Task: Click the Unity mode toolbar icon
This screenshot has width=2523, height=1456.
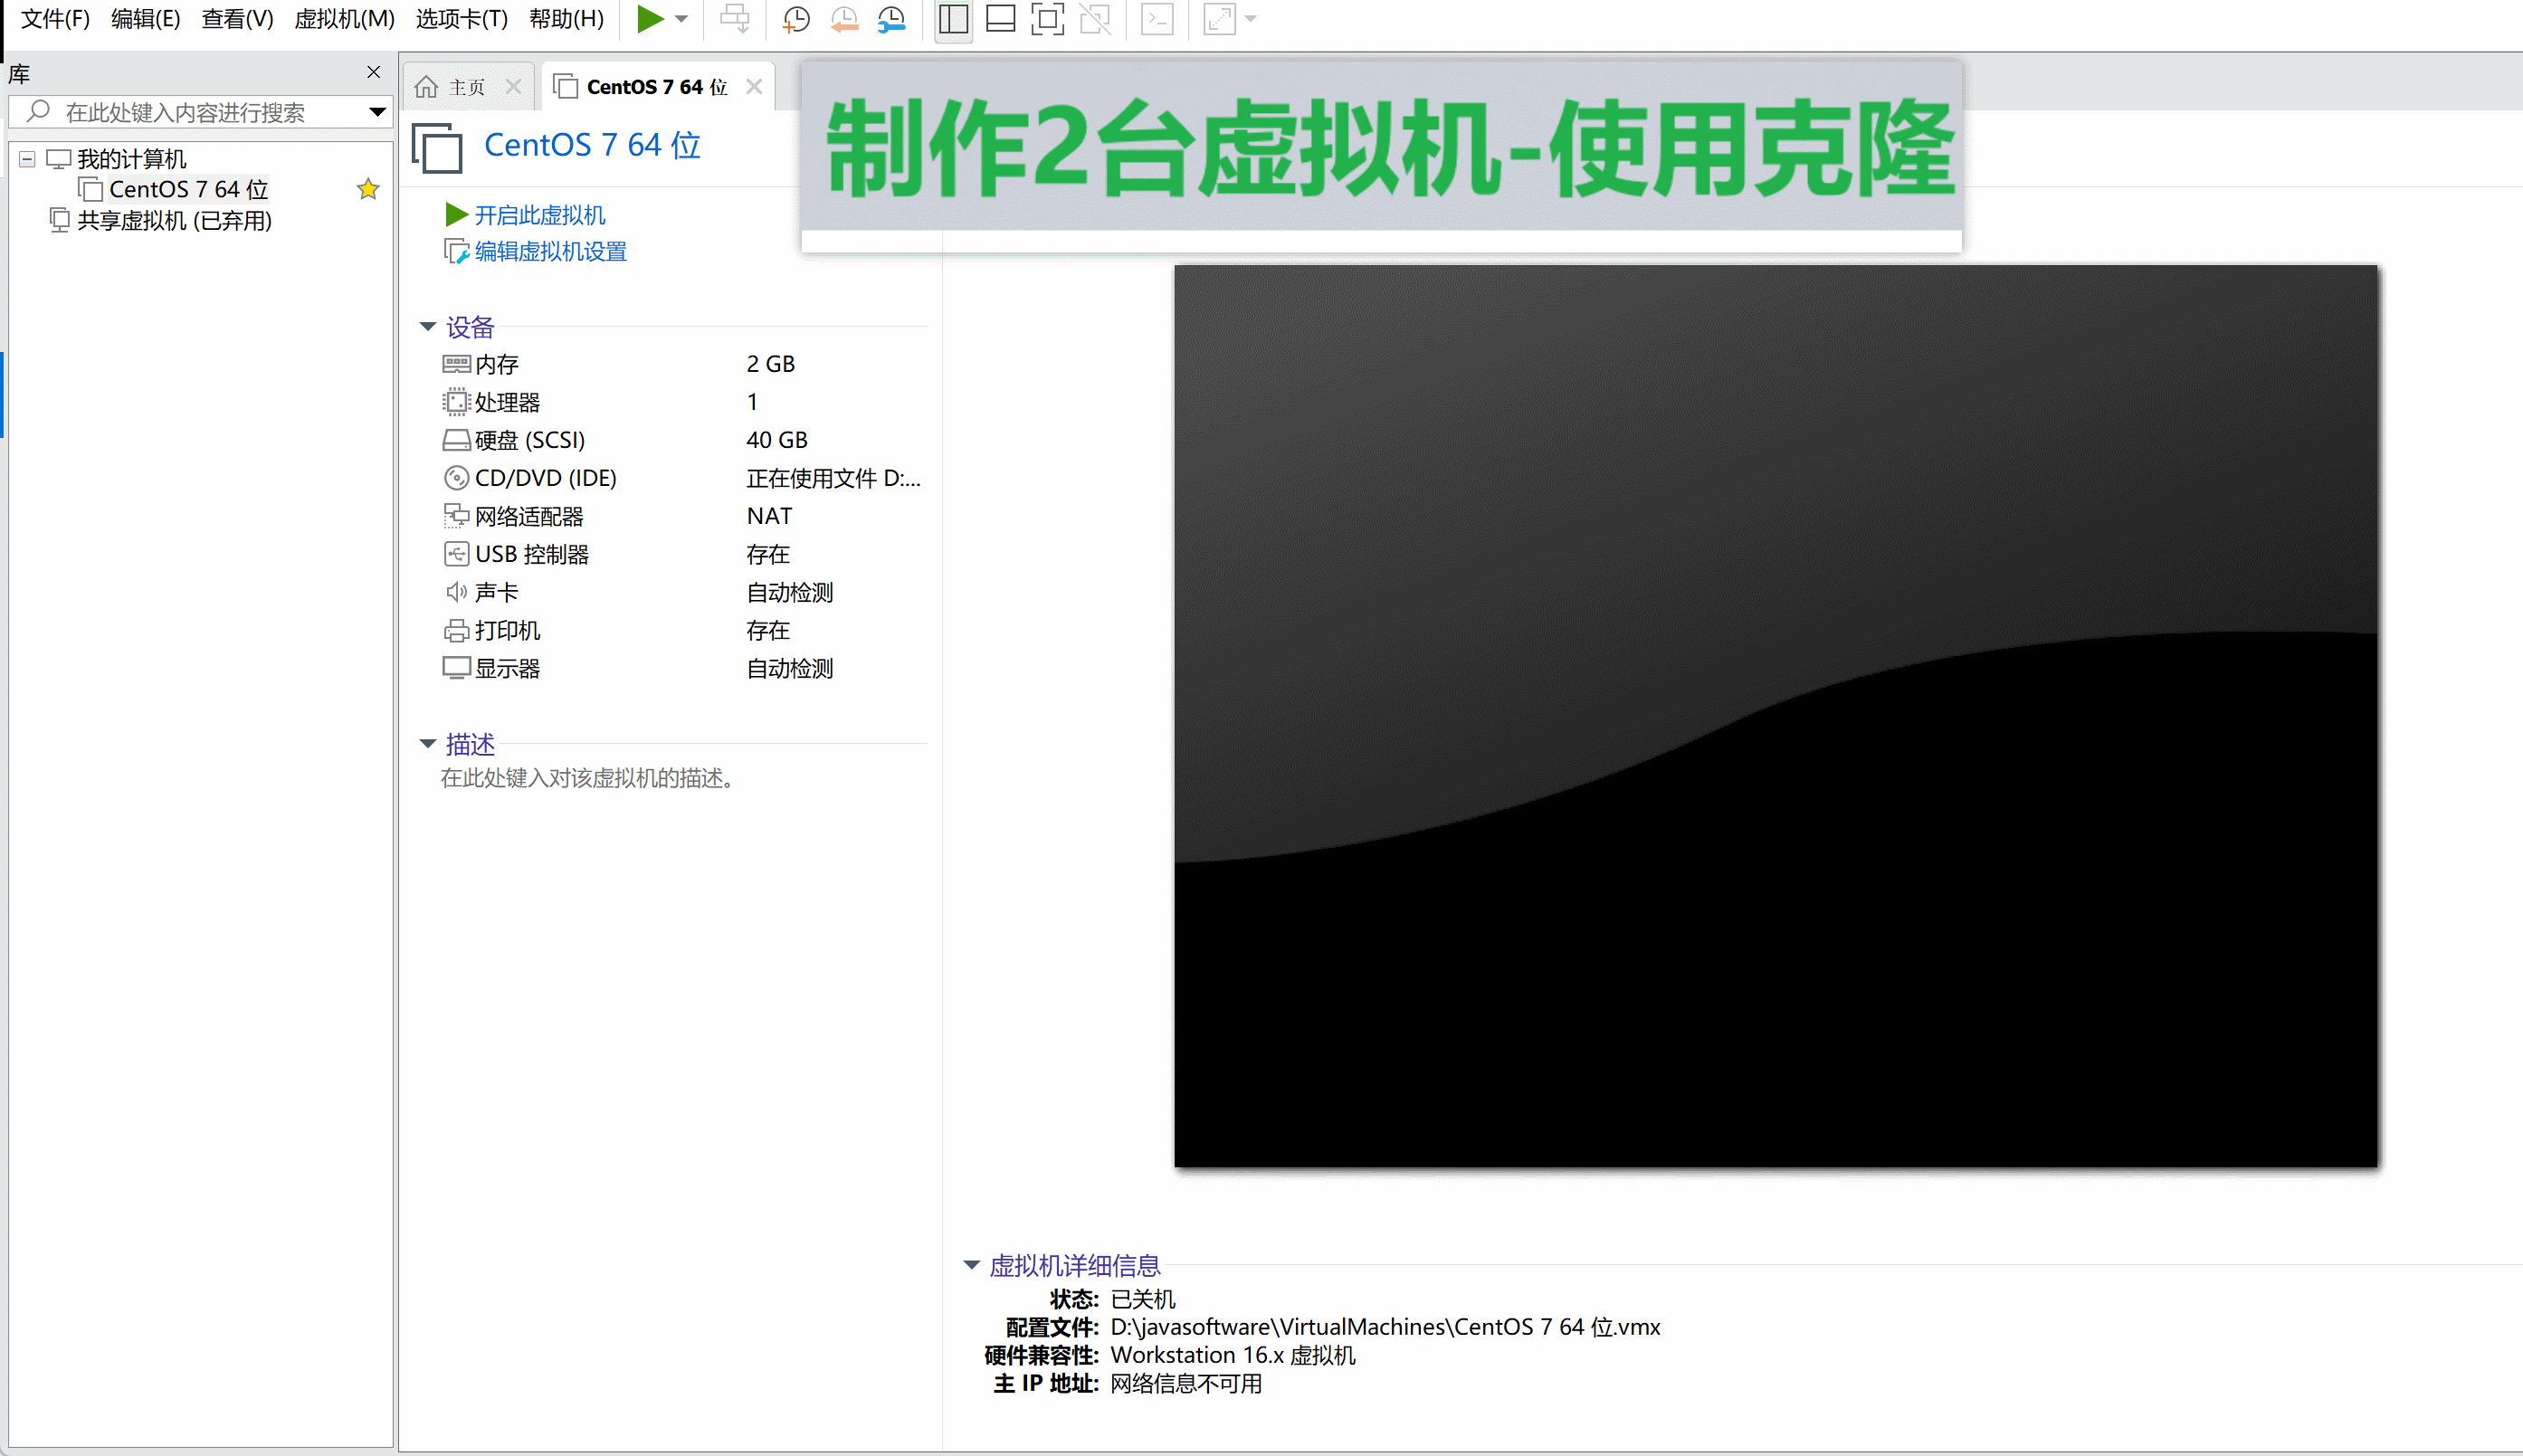Action: [x=1096, y=19]
